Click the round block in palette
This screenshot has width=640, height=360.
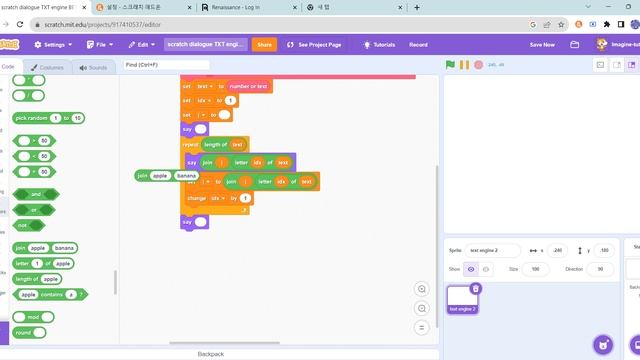[x=29, y=333]
